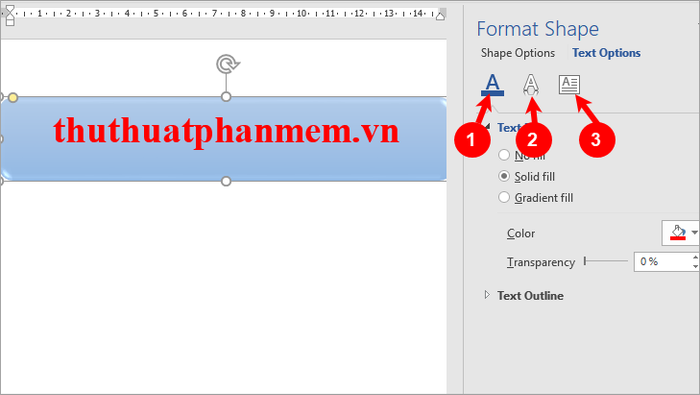This screenshot has width=700, height=395.
Task: Open the Layout & Properties textbox icon
Action: tap(569, 84)
